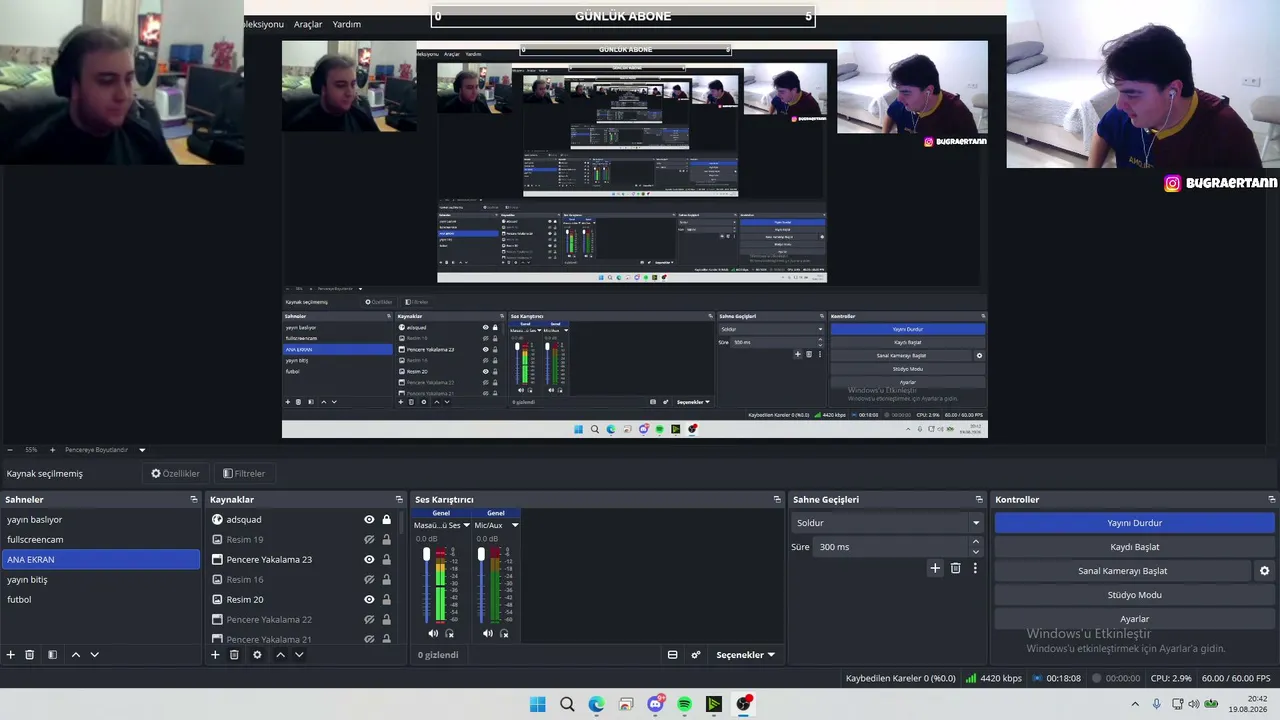This screenshot has width=1280, height=720.
Task: Open the Araçlar menu
Action: pos(308,24)
